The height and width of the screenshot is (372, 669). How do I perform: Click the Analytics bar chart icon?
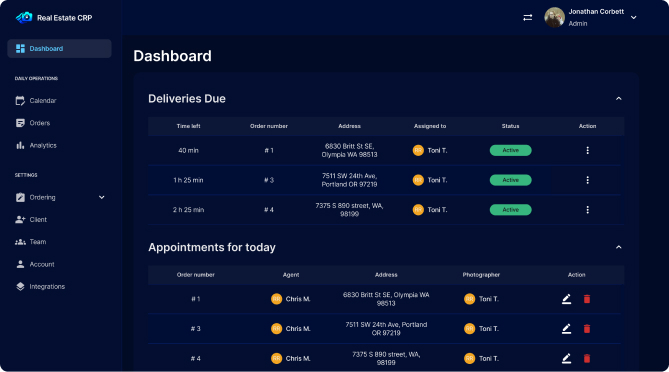point(20,145)
